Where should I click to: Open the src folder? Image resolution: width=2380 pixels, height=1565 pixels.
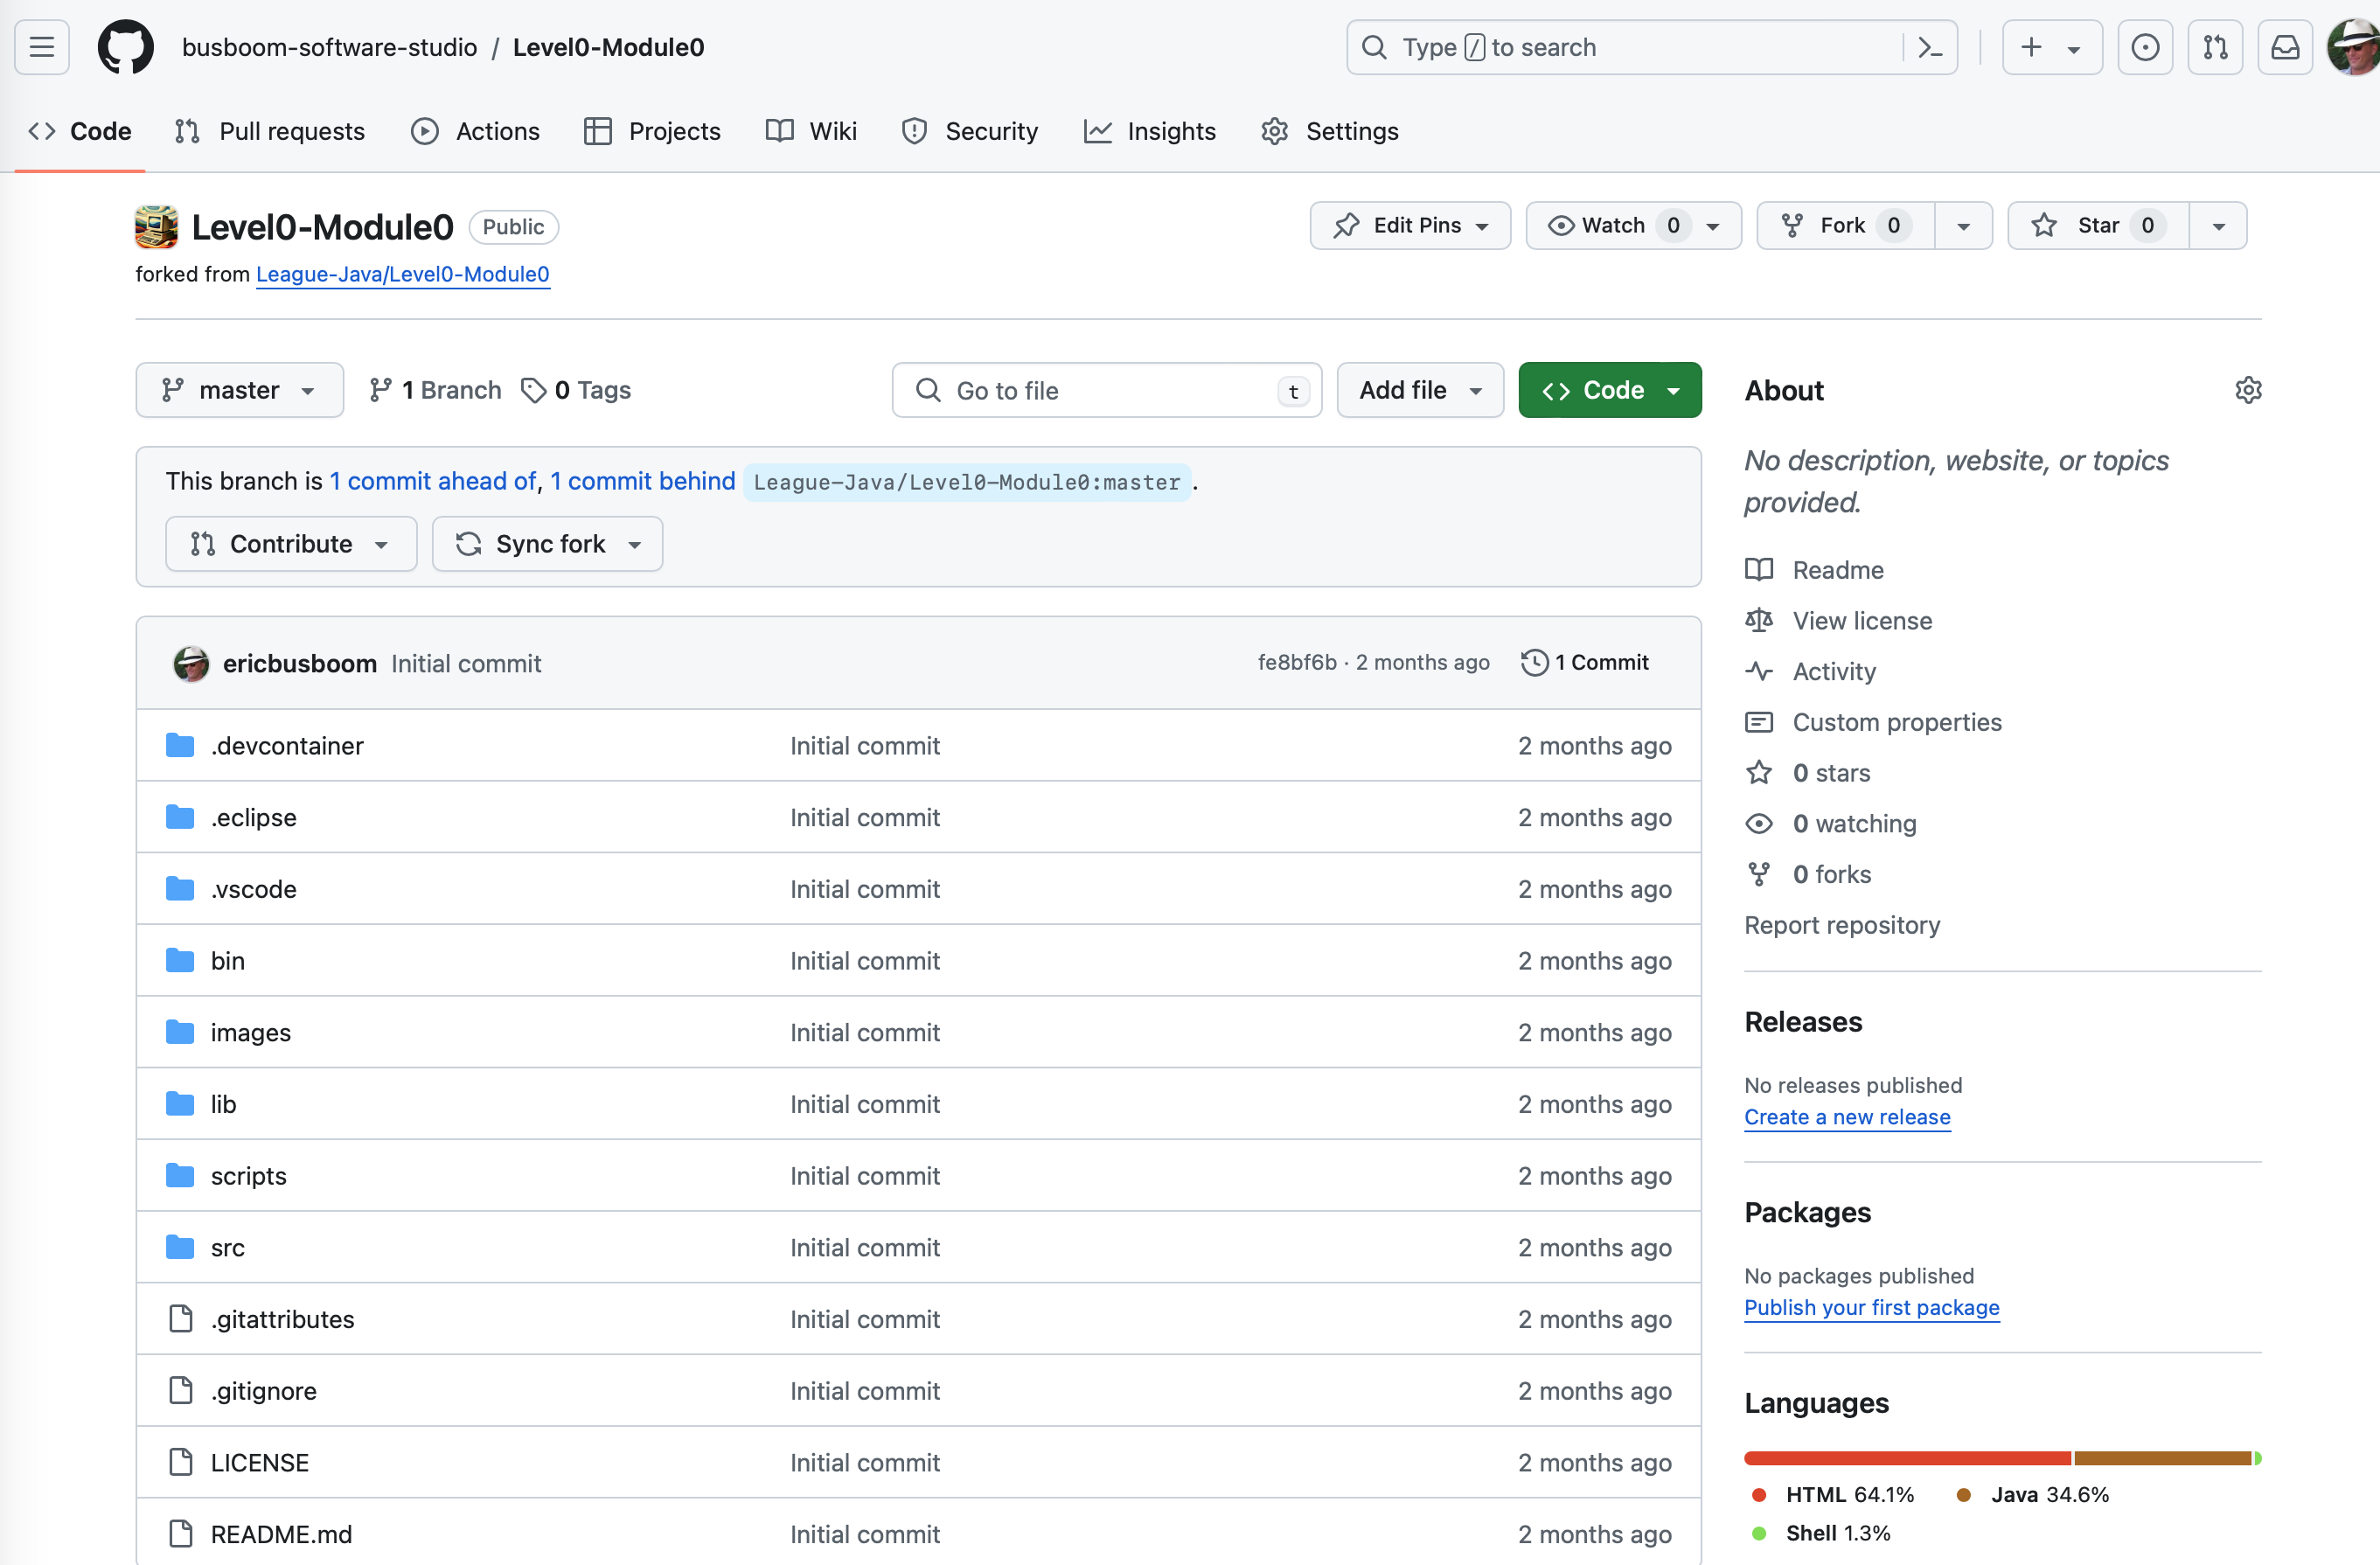click(x=227, y=1247)
